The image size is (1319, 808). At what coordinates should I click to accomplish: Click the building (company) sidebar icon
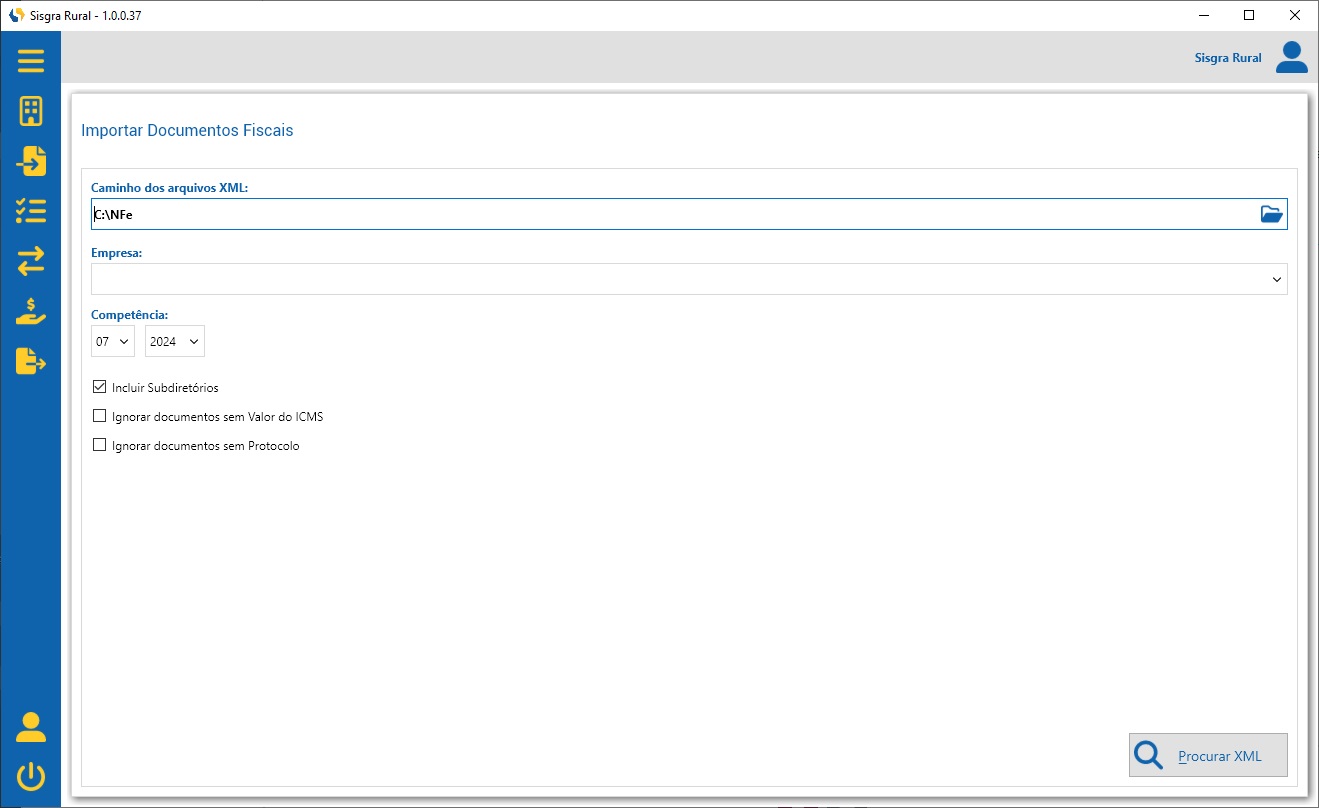pyautogui.click(x=31, y=111)
